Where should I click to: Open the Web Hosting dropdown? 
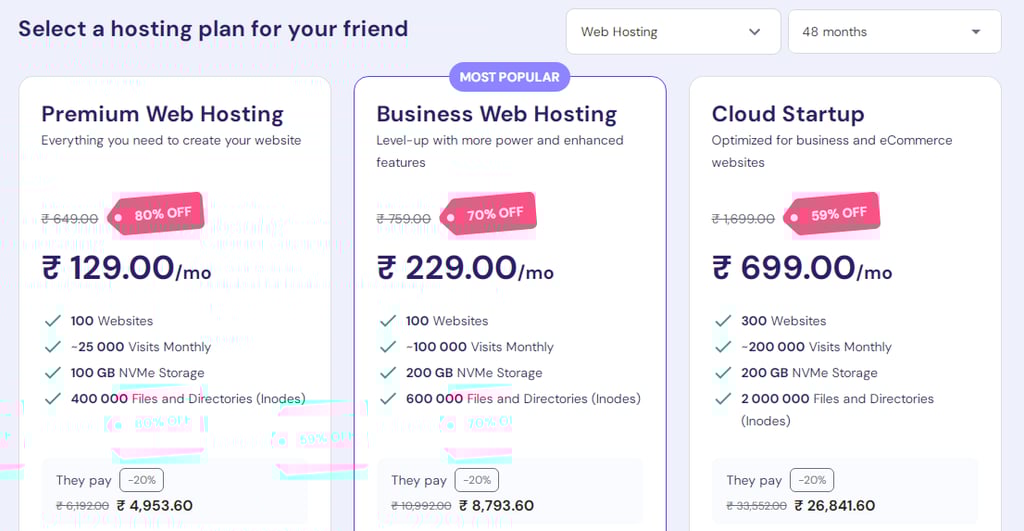(673, 31)
